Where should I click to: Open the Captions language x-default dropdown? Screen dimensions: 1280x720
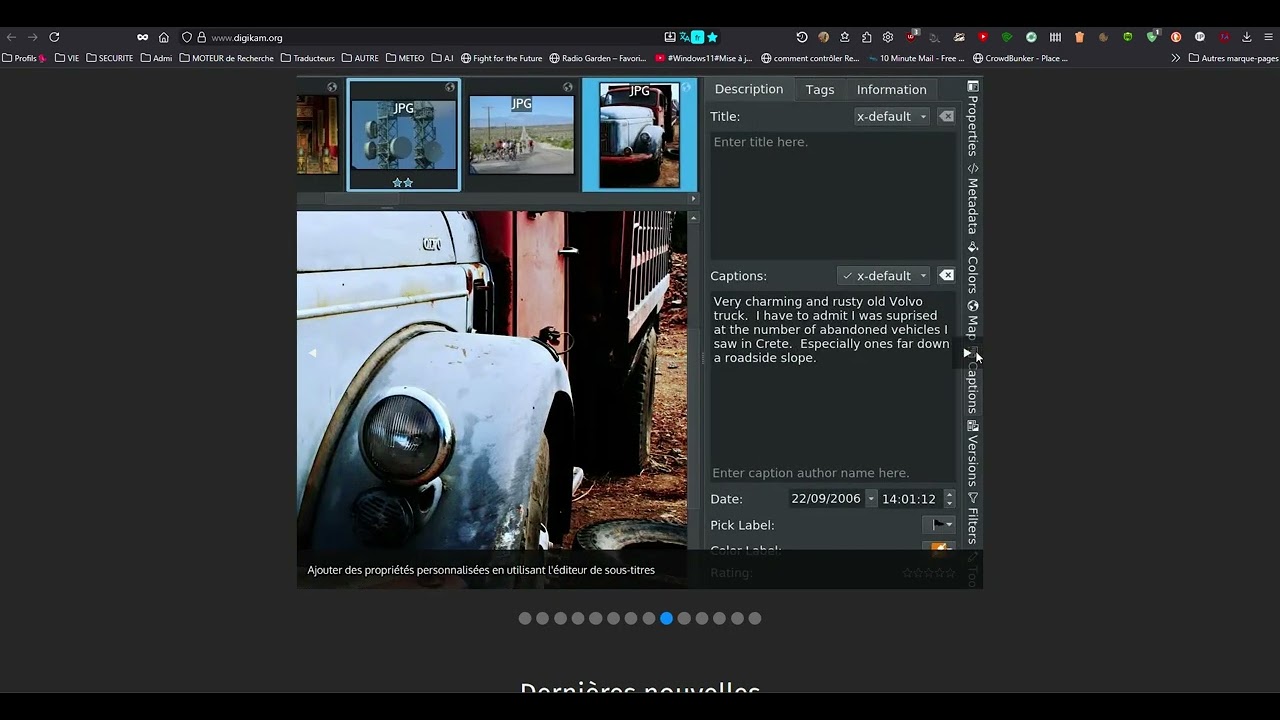(884, 275)
